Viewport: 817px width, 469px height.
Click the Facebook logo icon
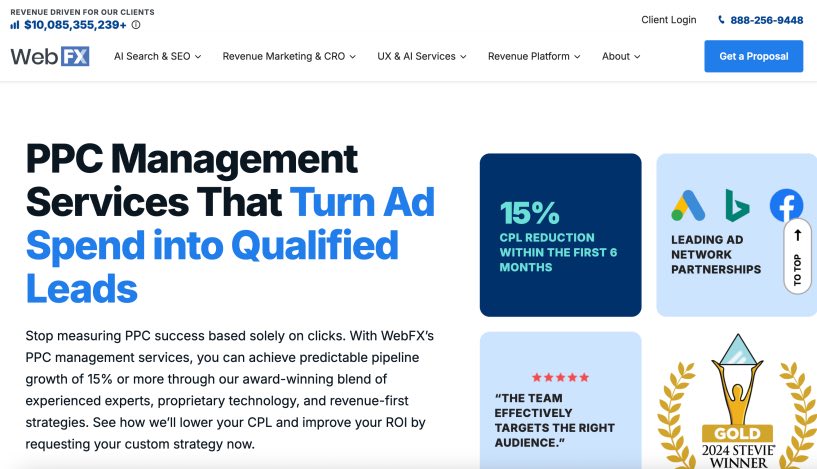(x=786, y=205)
